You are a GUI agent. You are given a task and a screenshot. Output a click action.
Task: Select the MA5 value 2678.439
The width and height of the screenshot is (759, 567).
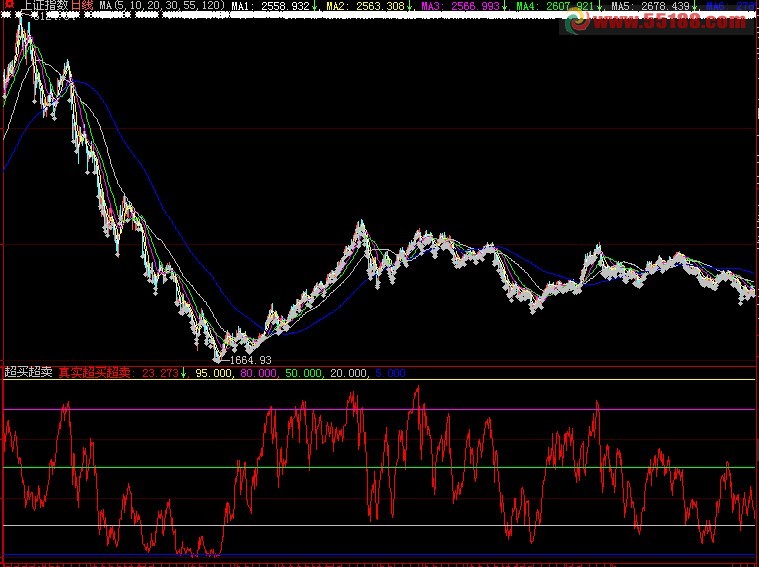tap(666, 6)
